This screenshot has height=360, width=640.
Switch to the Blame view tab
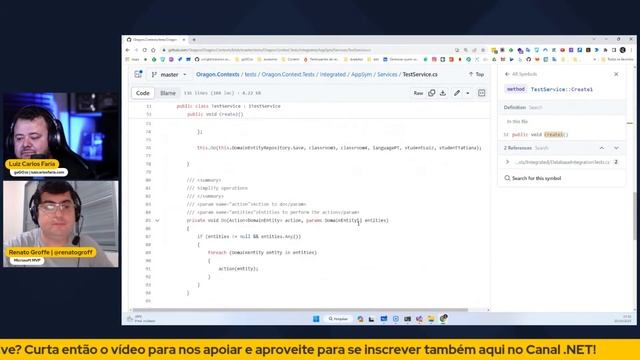pyautogui.click(x=168, y=93)
